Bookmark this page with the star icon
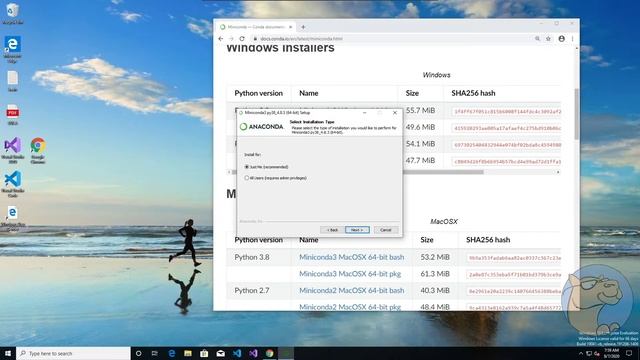 [x=549, y=39]
